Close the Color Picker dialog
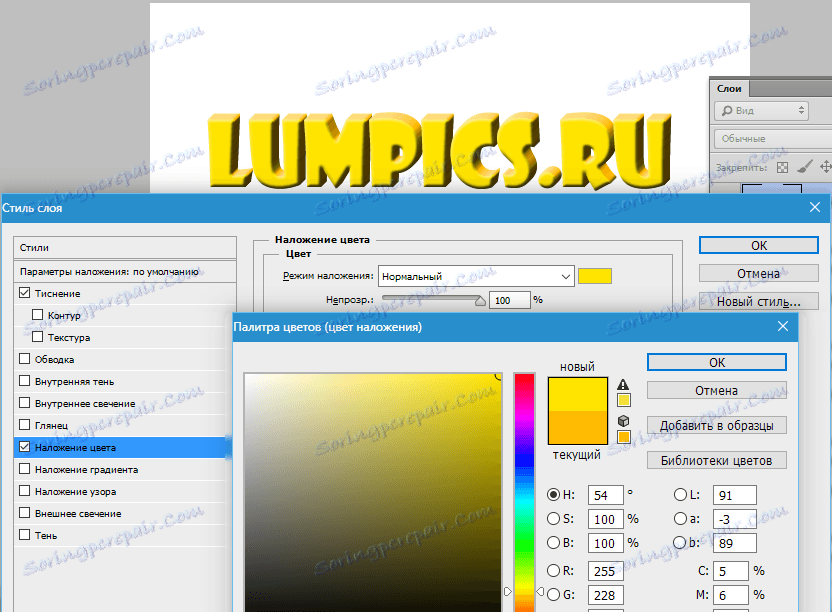Screen dimensions: 832x612 [783, 326]
